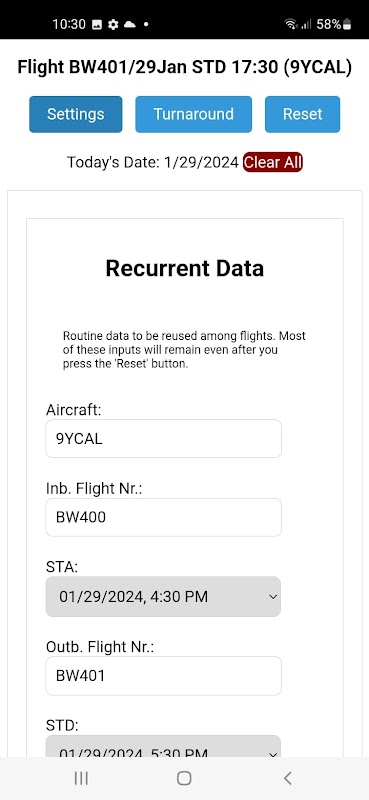This screenshot has height=800, width=369.
Task: Tap the cloud icon in status bar
Action: (x=130, y=24)
